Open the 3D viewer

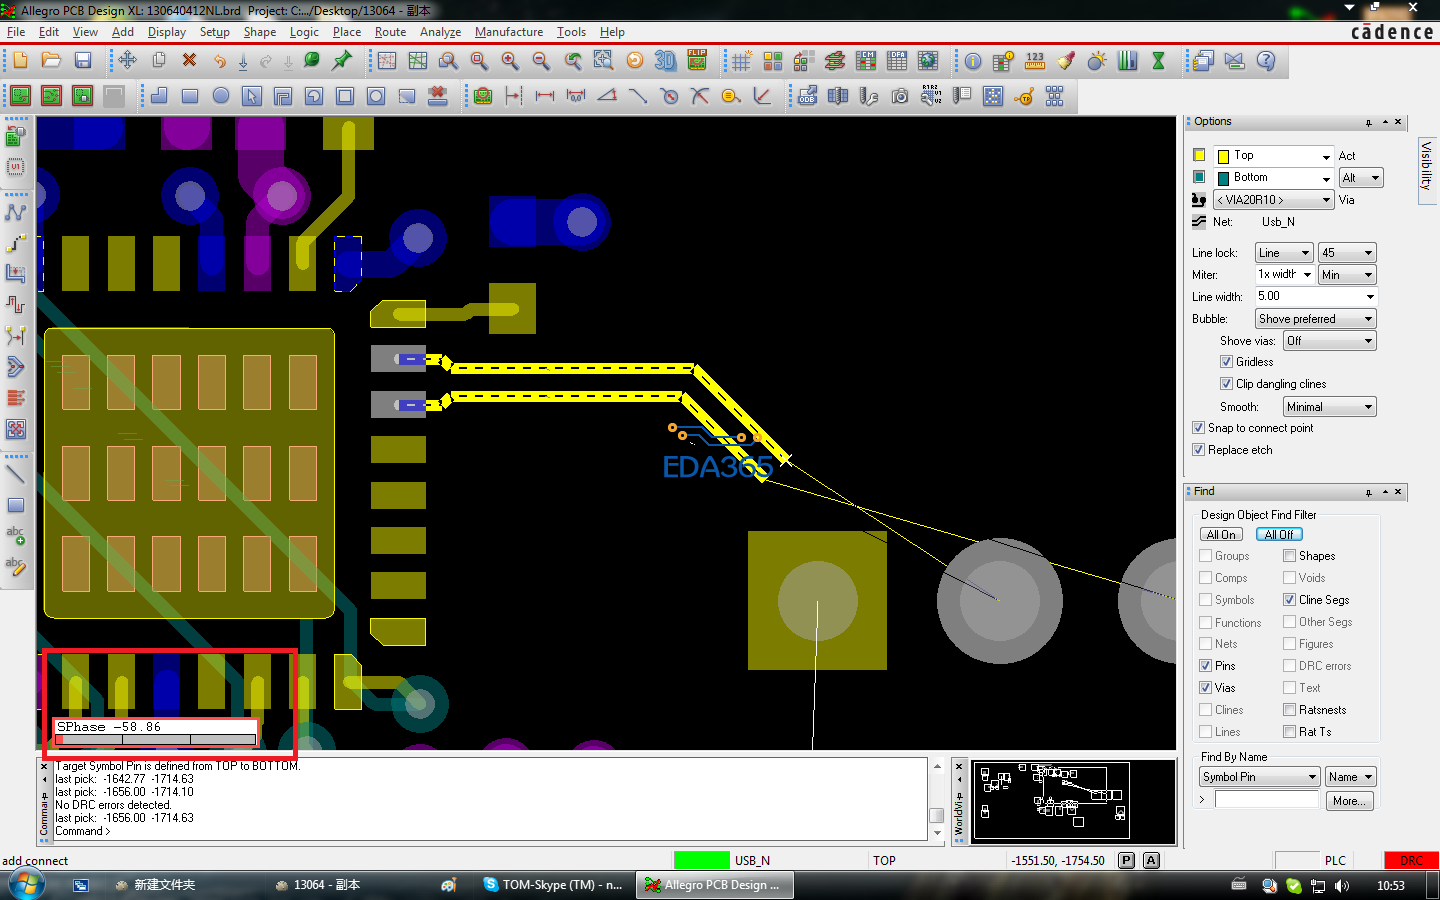click(665, 61)
